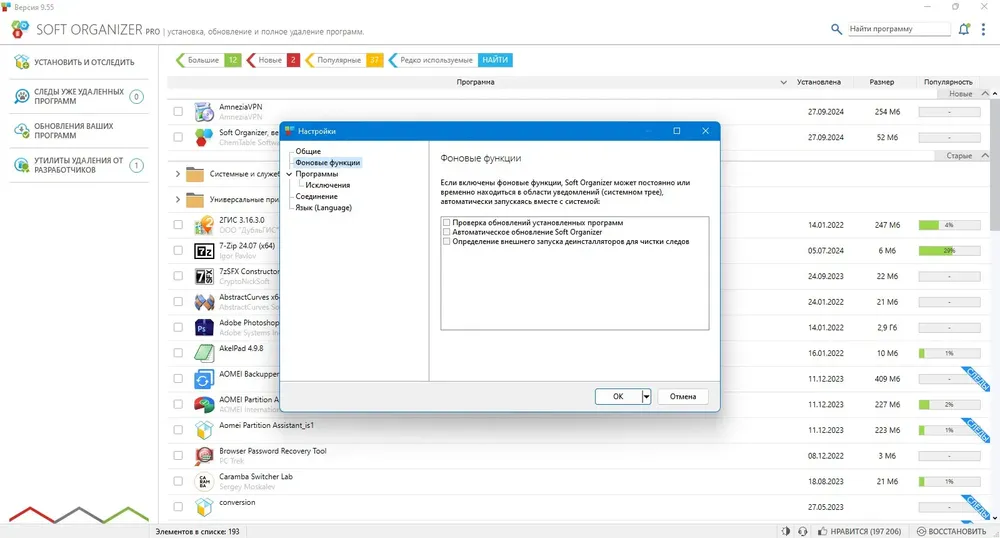Click AOMEI Partition popularity bar showing 2%
The image size is (1000, 538).
(949, 404)
